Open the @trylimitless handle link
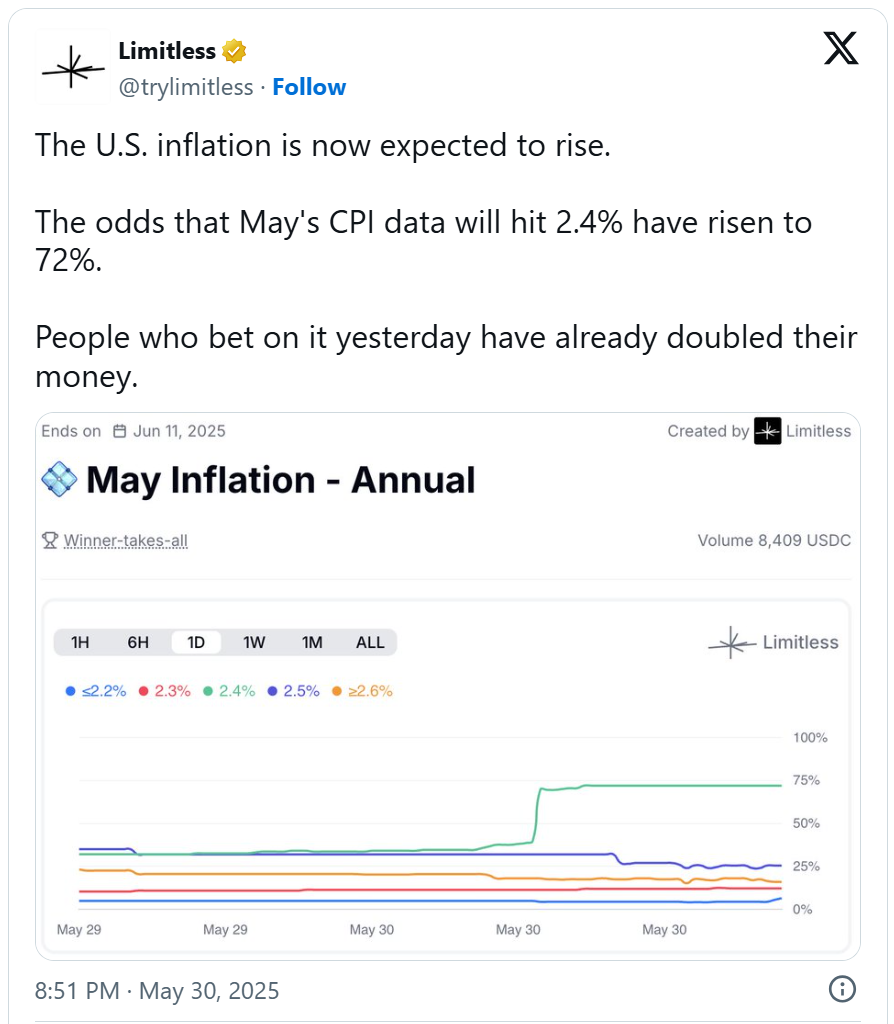Viewport: 894px width, 1024px height. coord(186,87)
